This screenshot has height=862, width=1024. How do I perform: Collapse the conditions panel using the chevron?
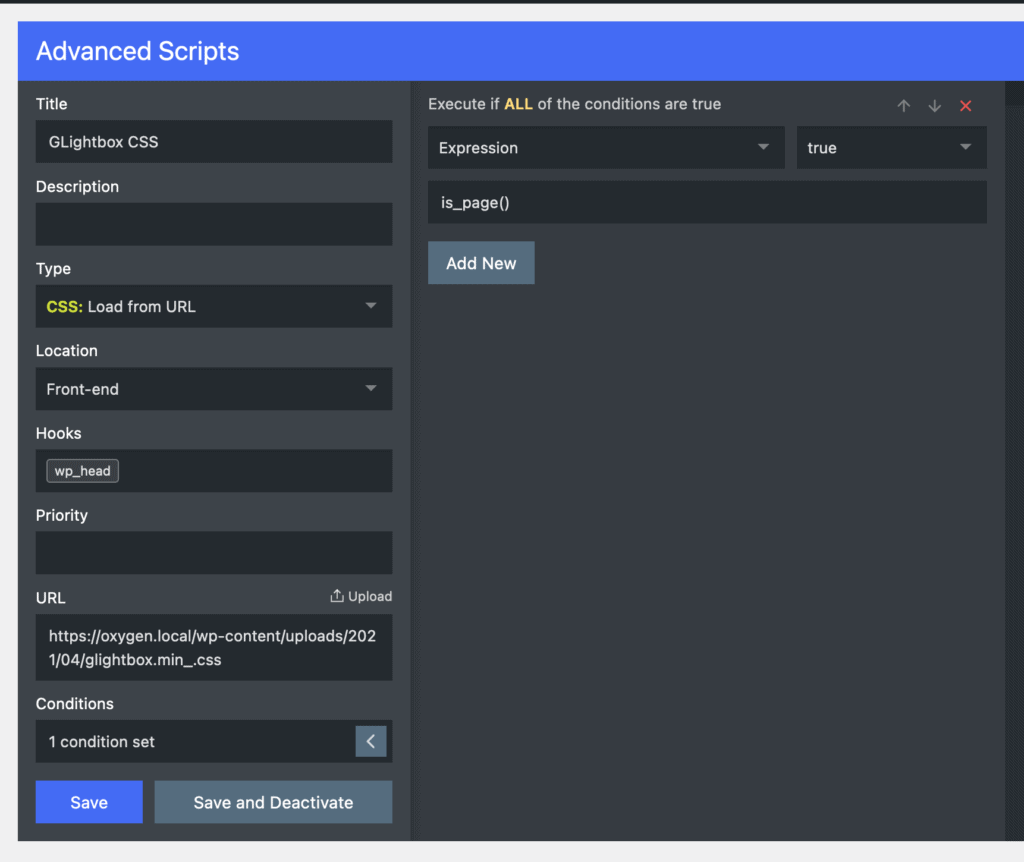pos(371,741)
